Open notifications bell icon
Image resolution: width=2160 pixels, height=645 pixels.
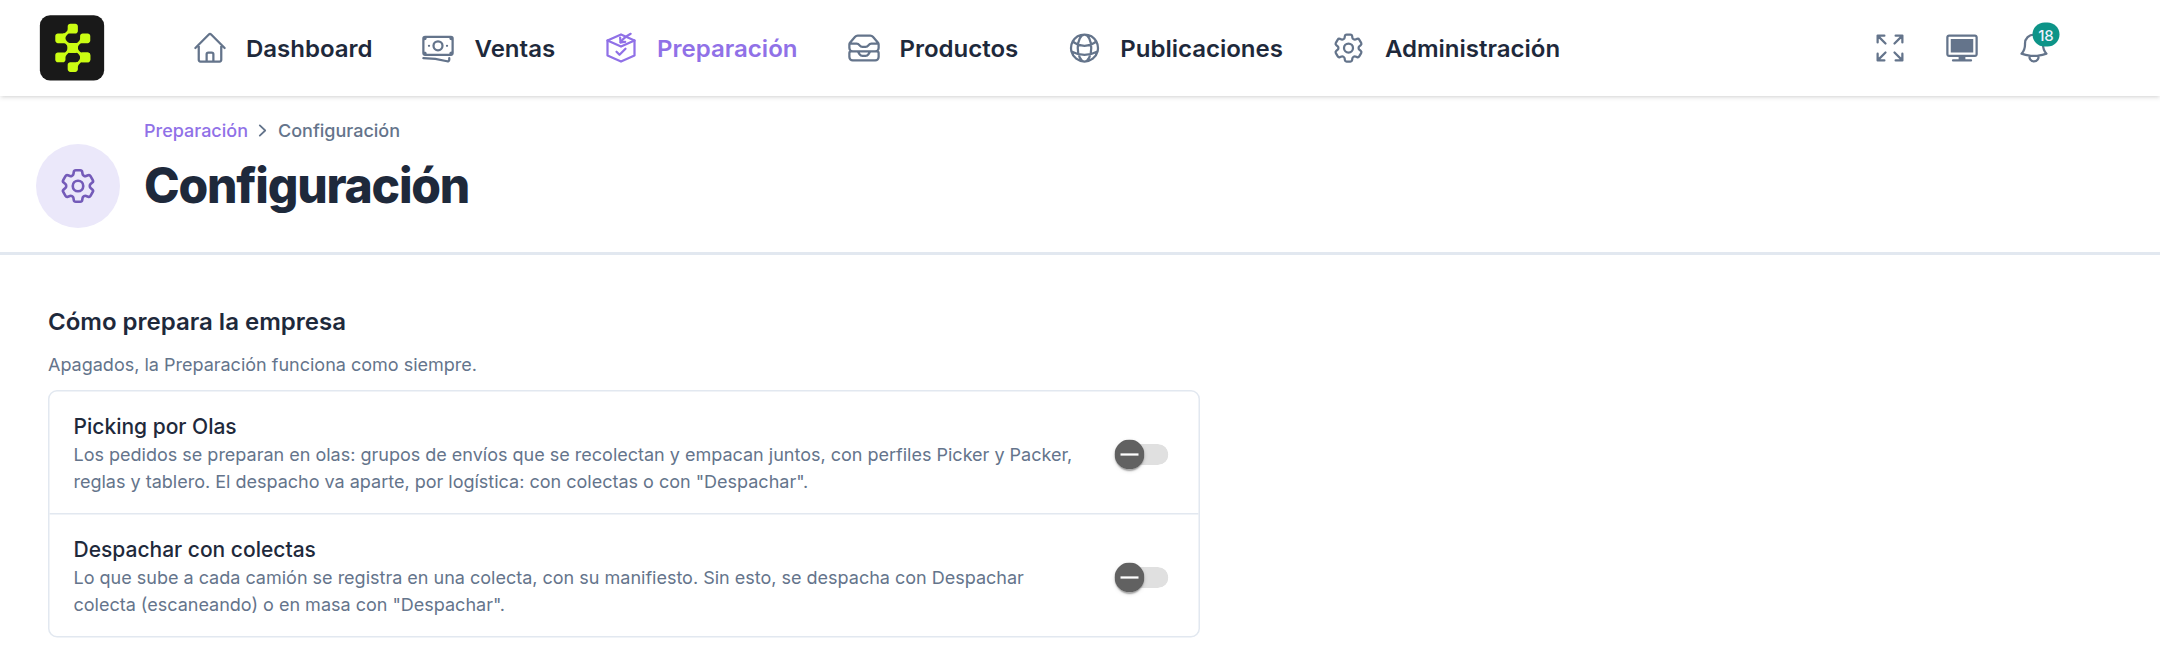point(2033,49)
